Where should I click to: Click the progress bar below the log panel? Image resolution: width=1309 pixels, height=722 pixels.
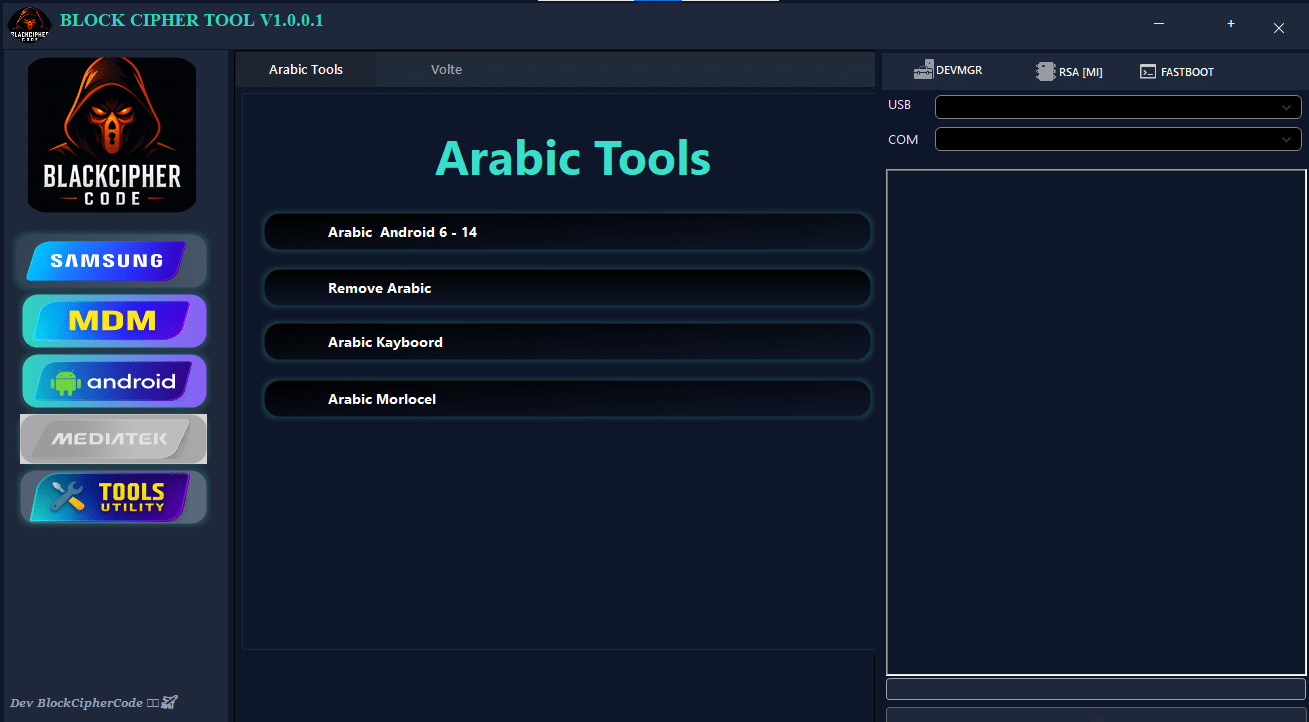click(1096, 689)
